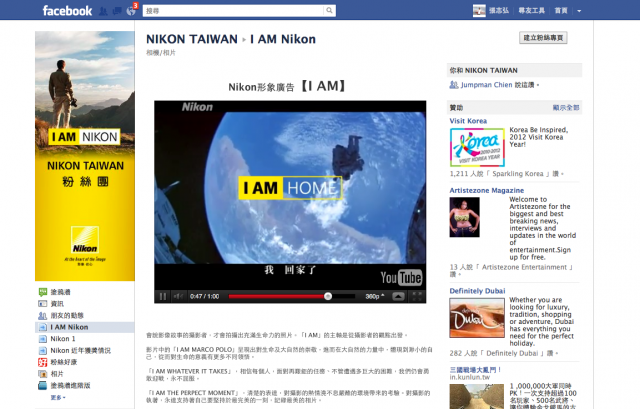Open Definitely Dubai ad title

pyautogui.click(x=477, y=291)
